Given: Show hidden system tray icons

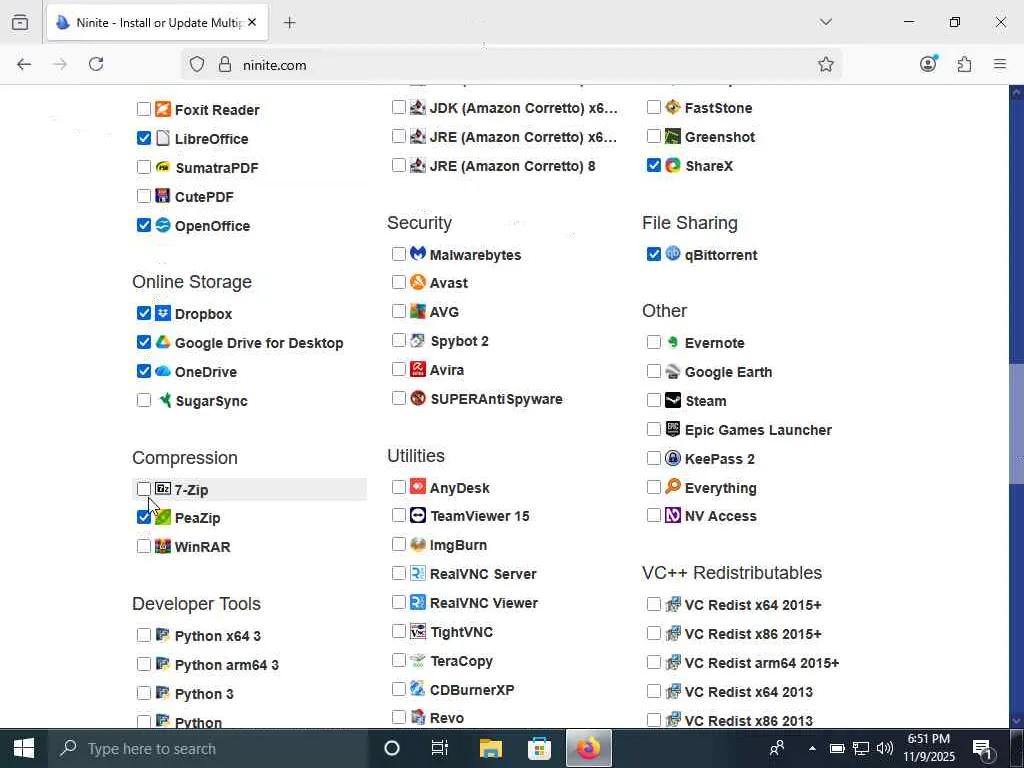Looking at the screenshot, I should 812,748.
